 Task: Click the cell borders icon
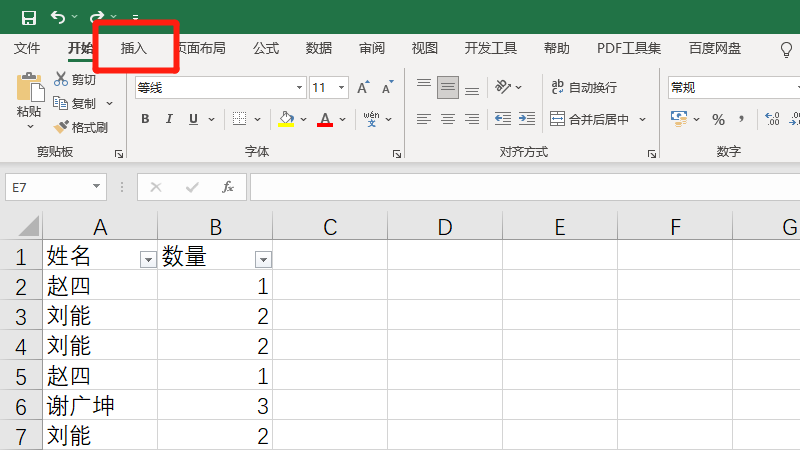pos(239,119)
